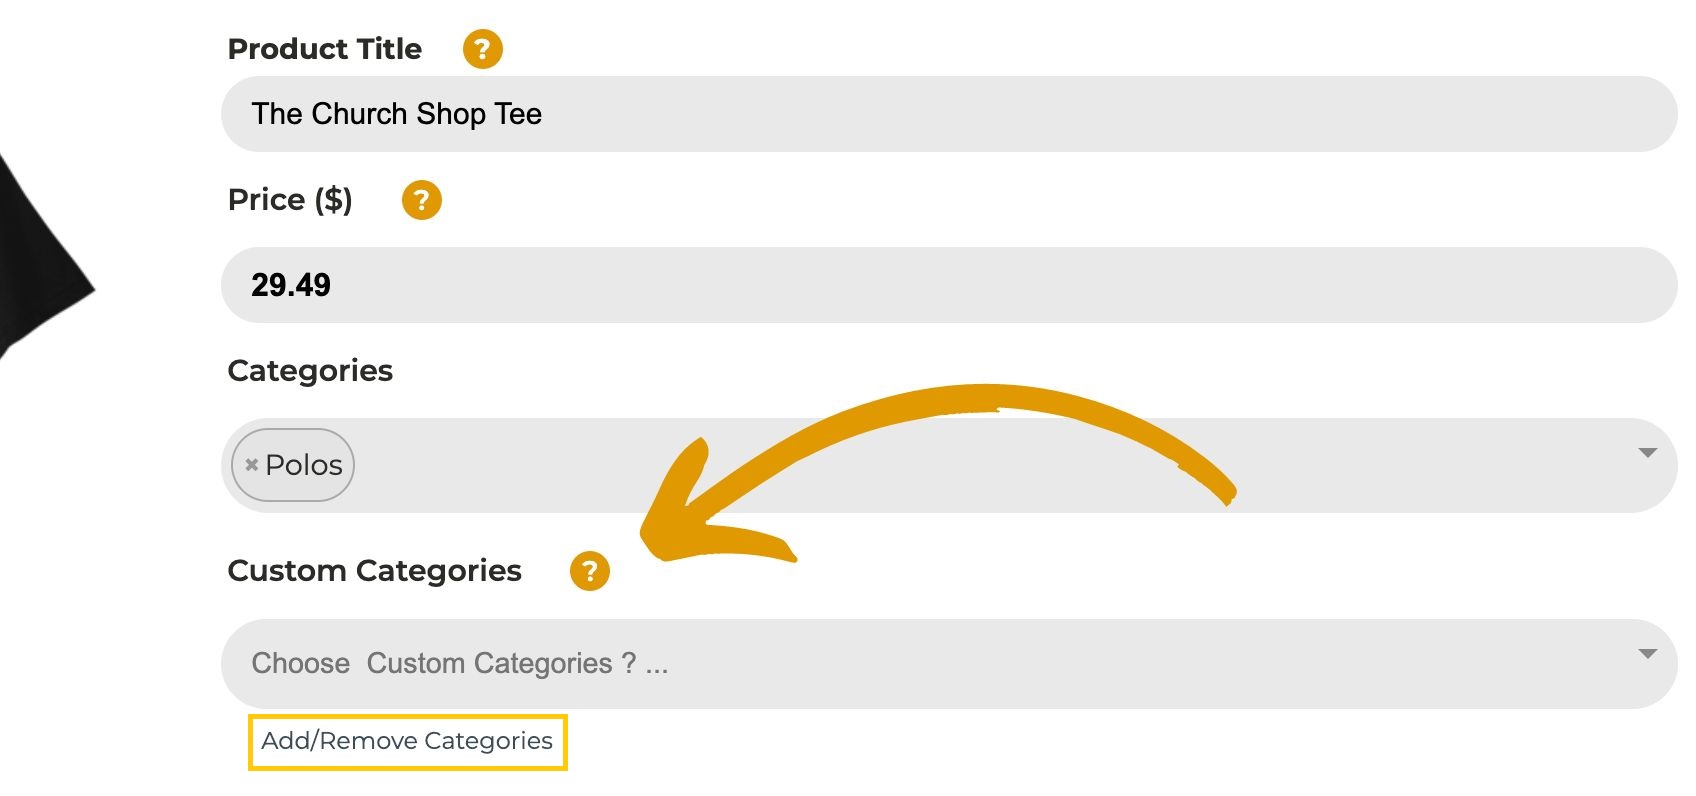Click the Custom Categories label
The image size is (1696, 796).
pos(375,571)
